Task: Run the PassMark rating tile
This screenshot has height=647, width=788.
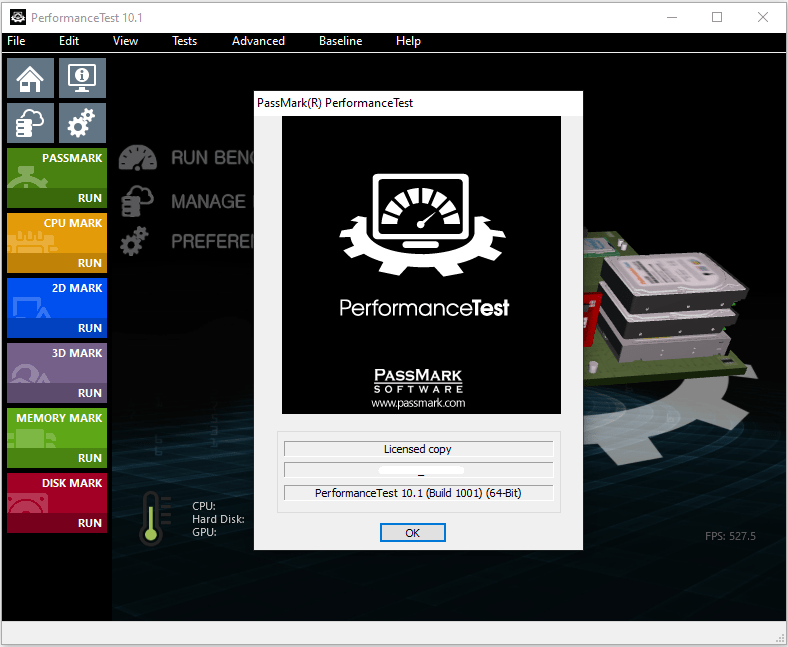Action: 57,178
